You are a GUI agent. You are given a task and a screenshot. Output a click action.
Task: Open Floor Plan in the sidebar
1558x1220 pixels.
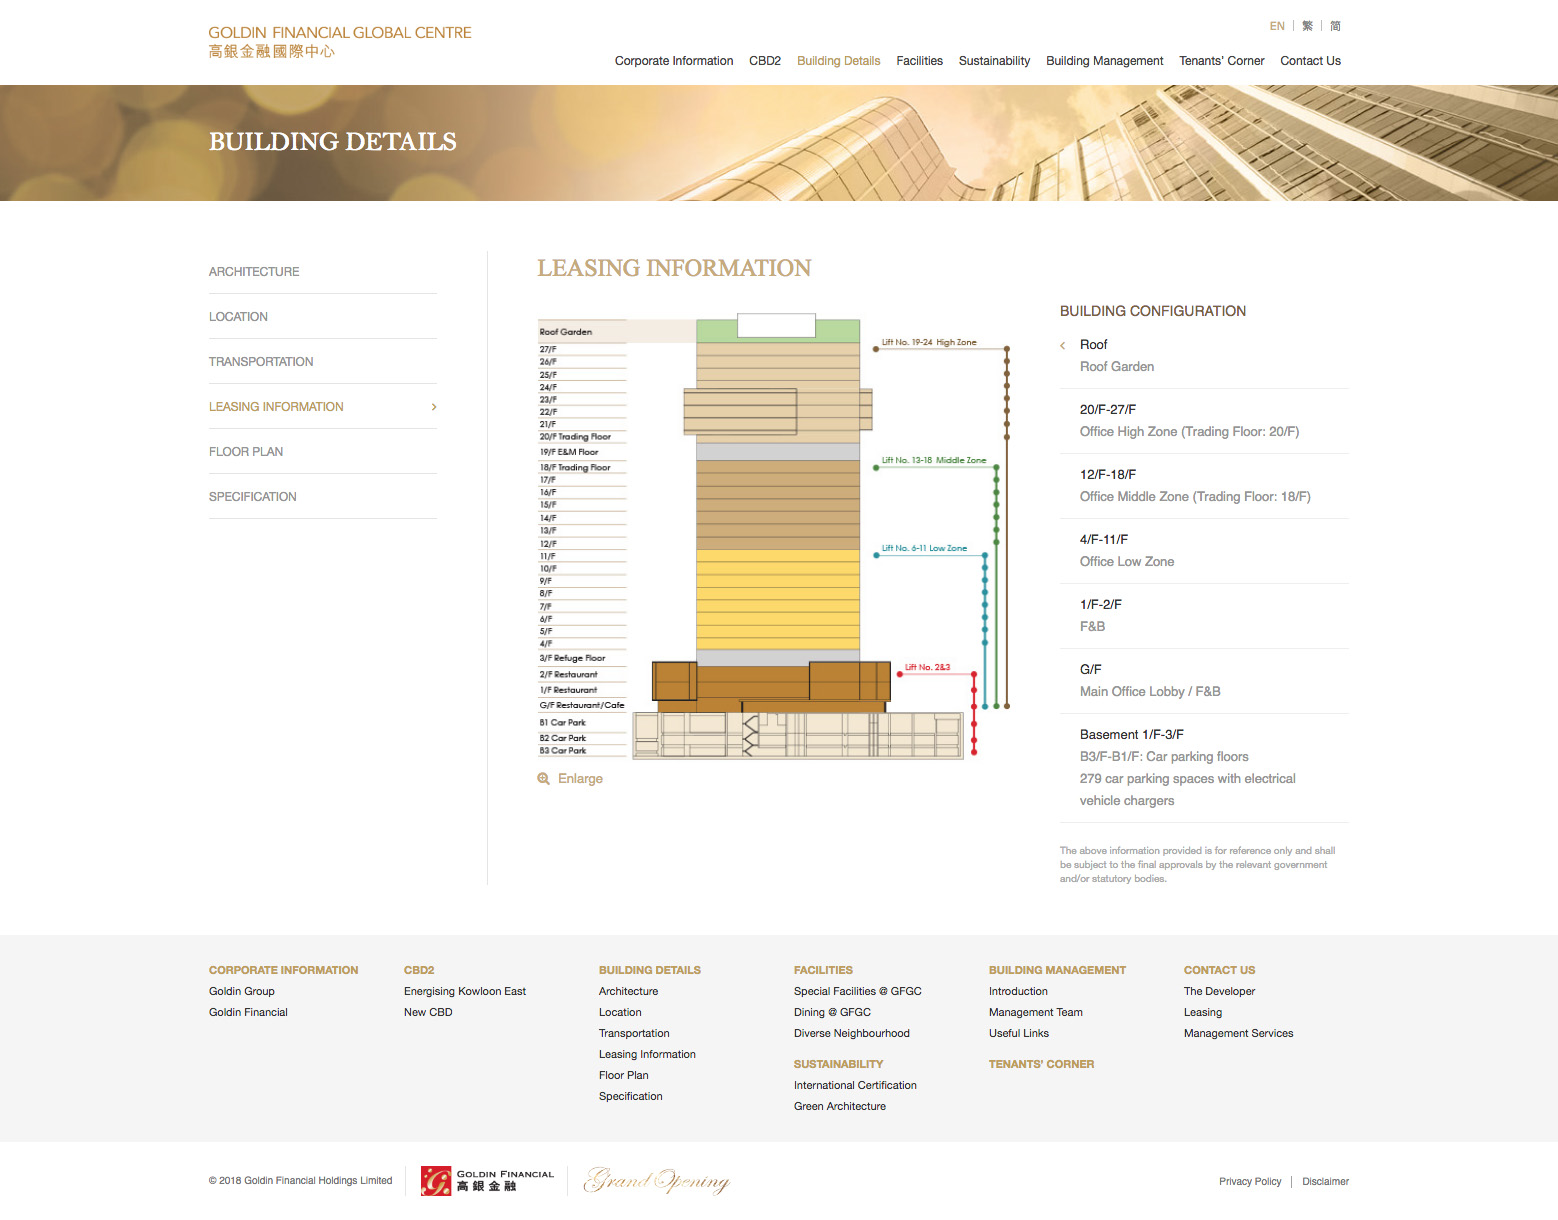pos(246,452)
